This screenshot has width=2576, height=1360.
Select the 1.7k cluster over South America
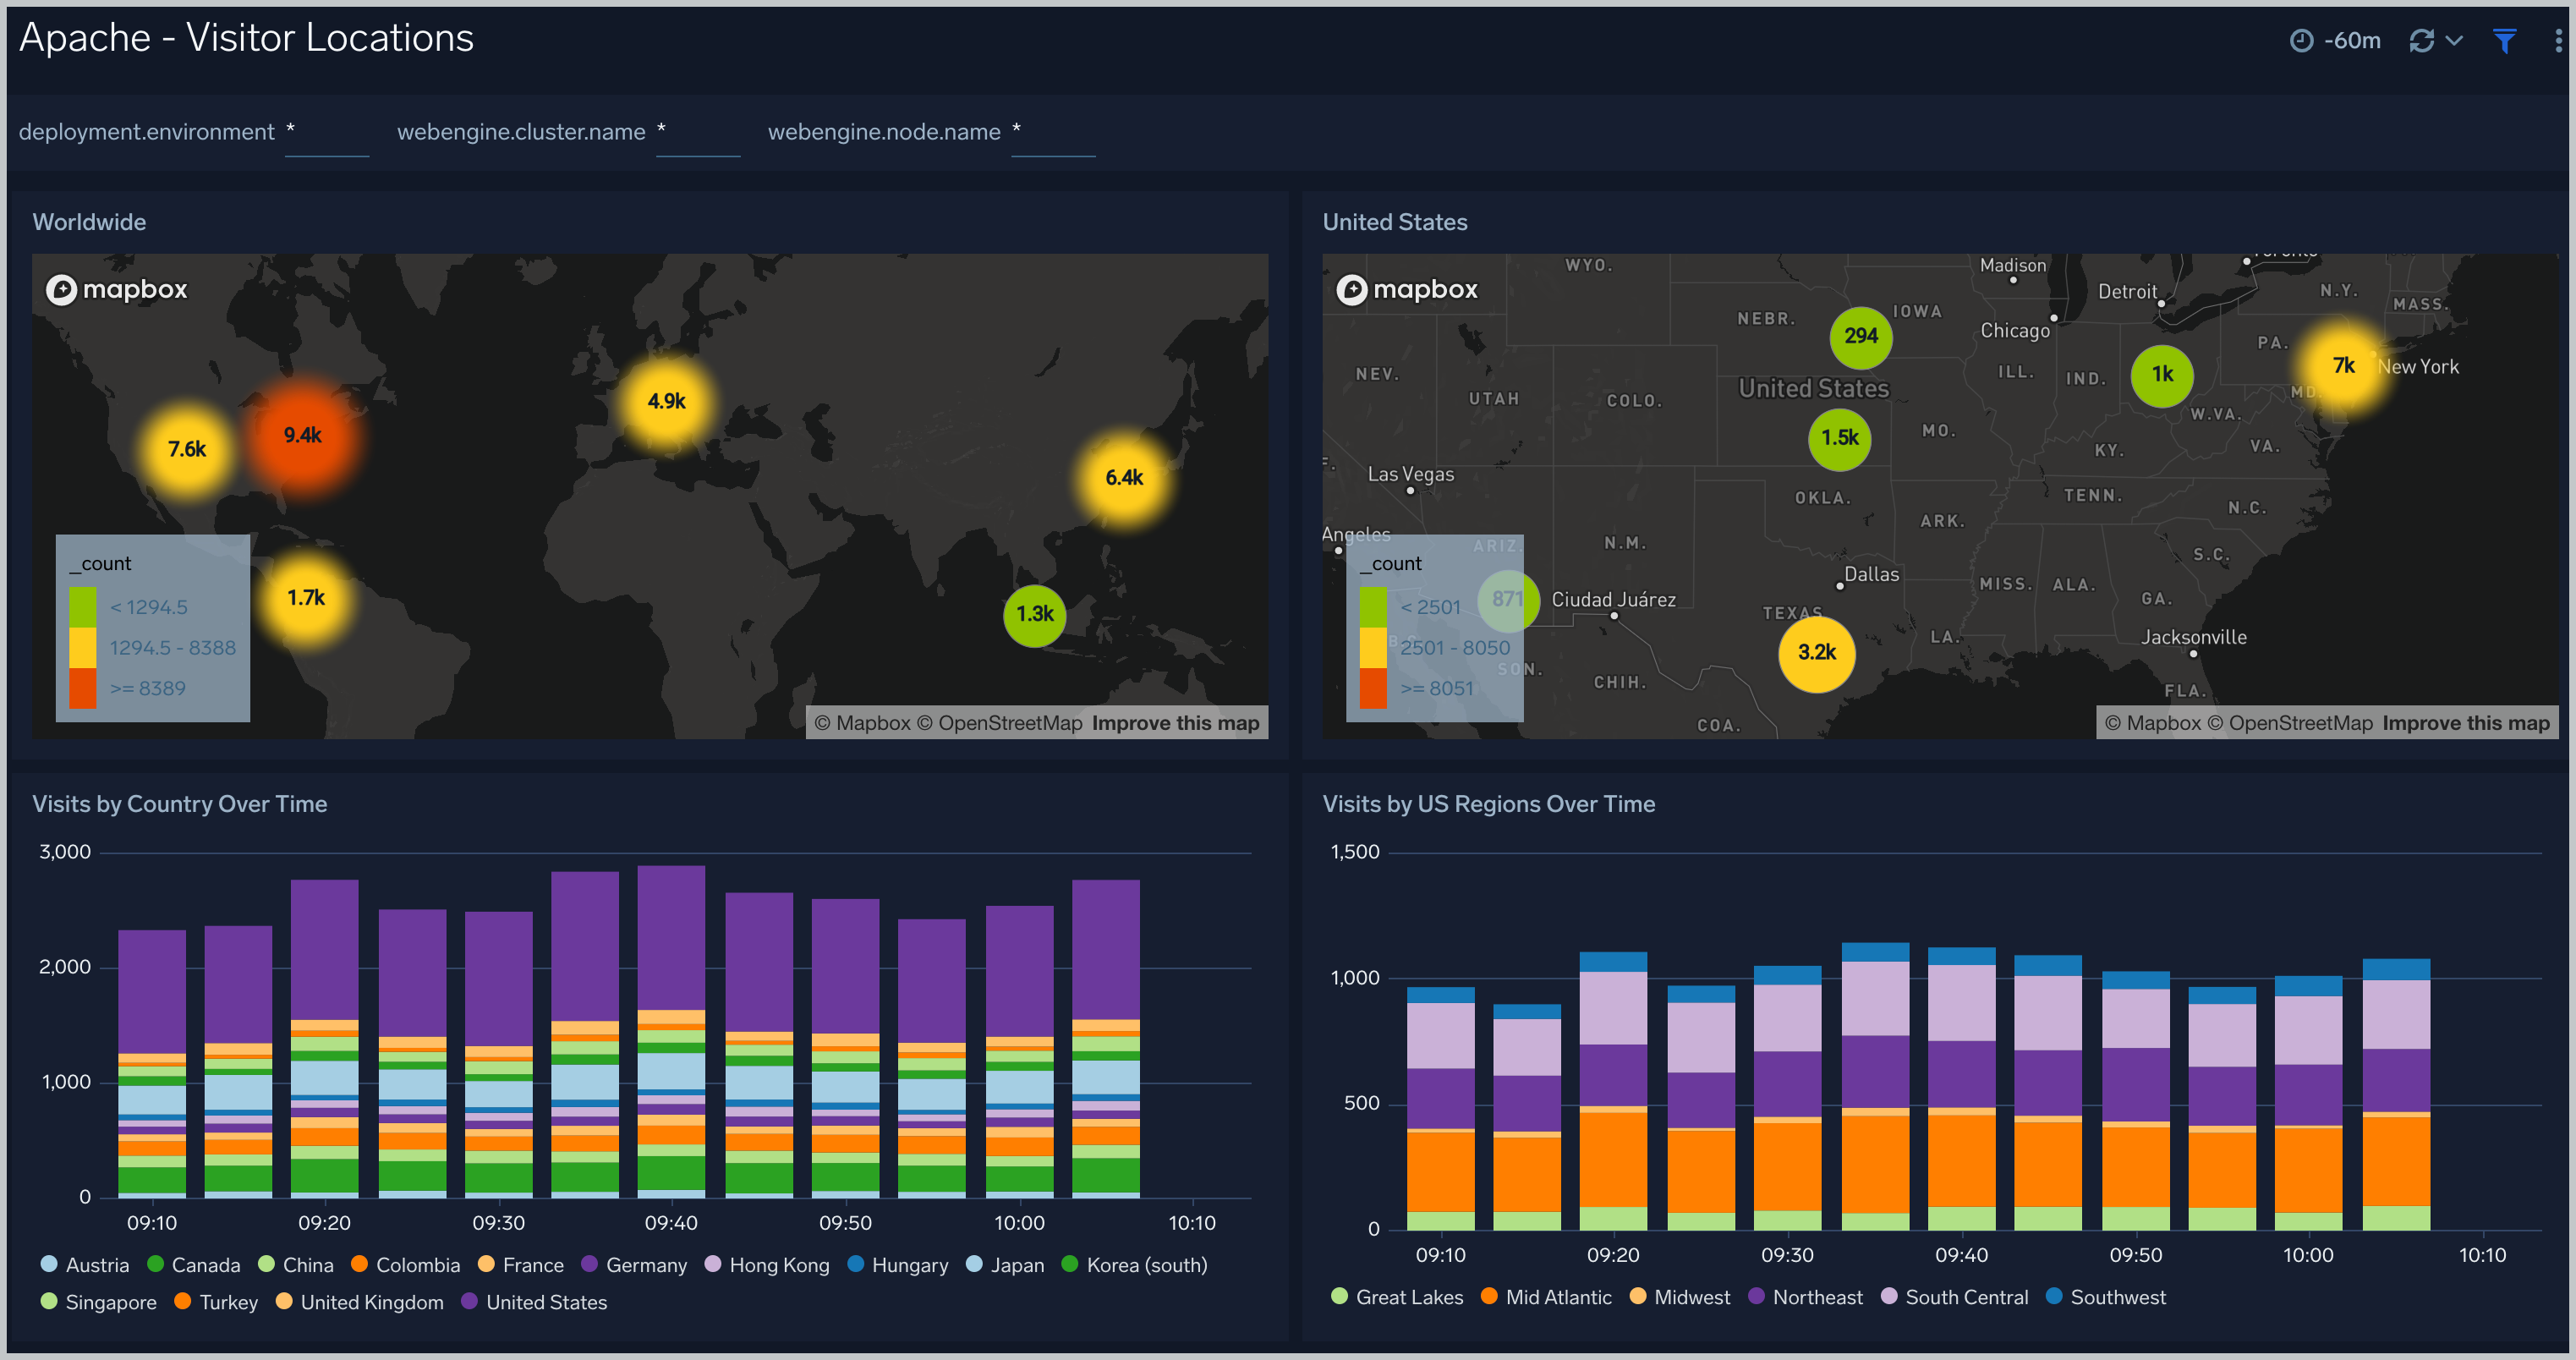click(x=306, y=598)
